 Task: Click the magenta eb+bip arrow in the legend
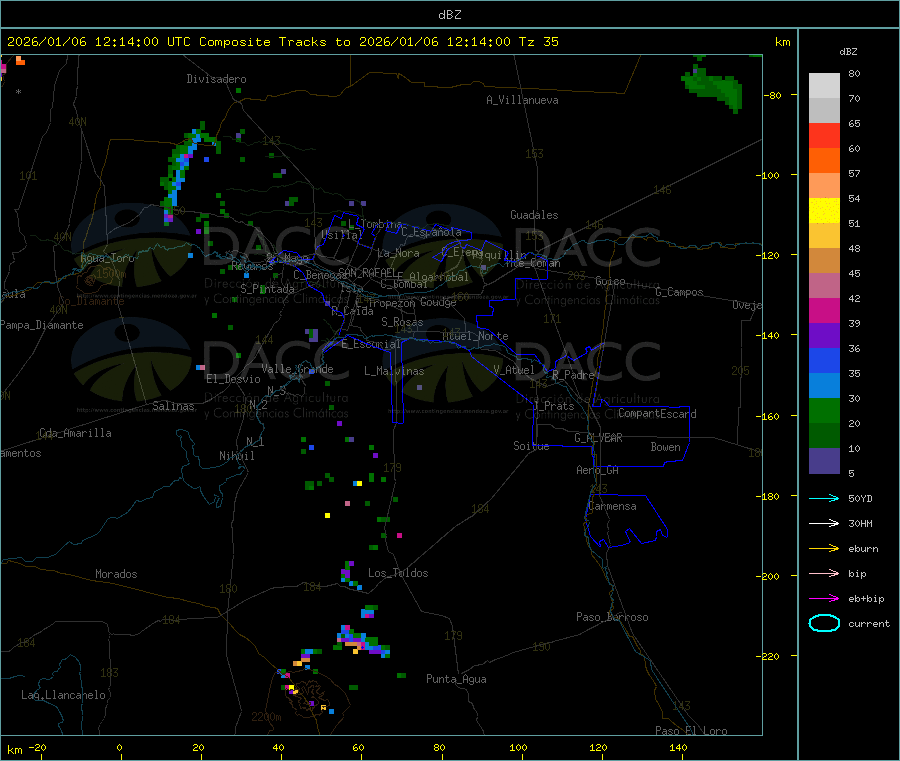pyautogui.click(x=824, y=599)
